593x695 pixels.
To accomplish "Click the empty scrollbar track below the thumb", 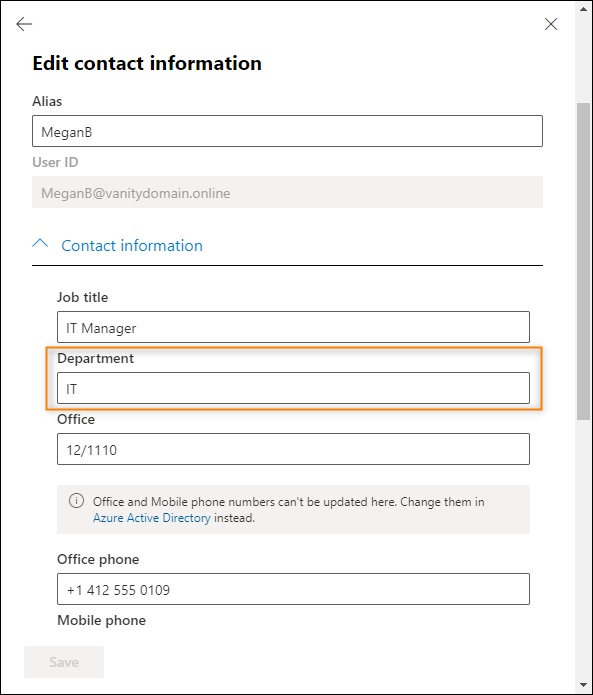I will tap(584, 550).
